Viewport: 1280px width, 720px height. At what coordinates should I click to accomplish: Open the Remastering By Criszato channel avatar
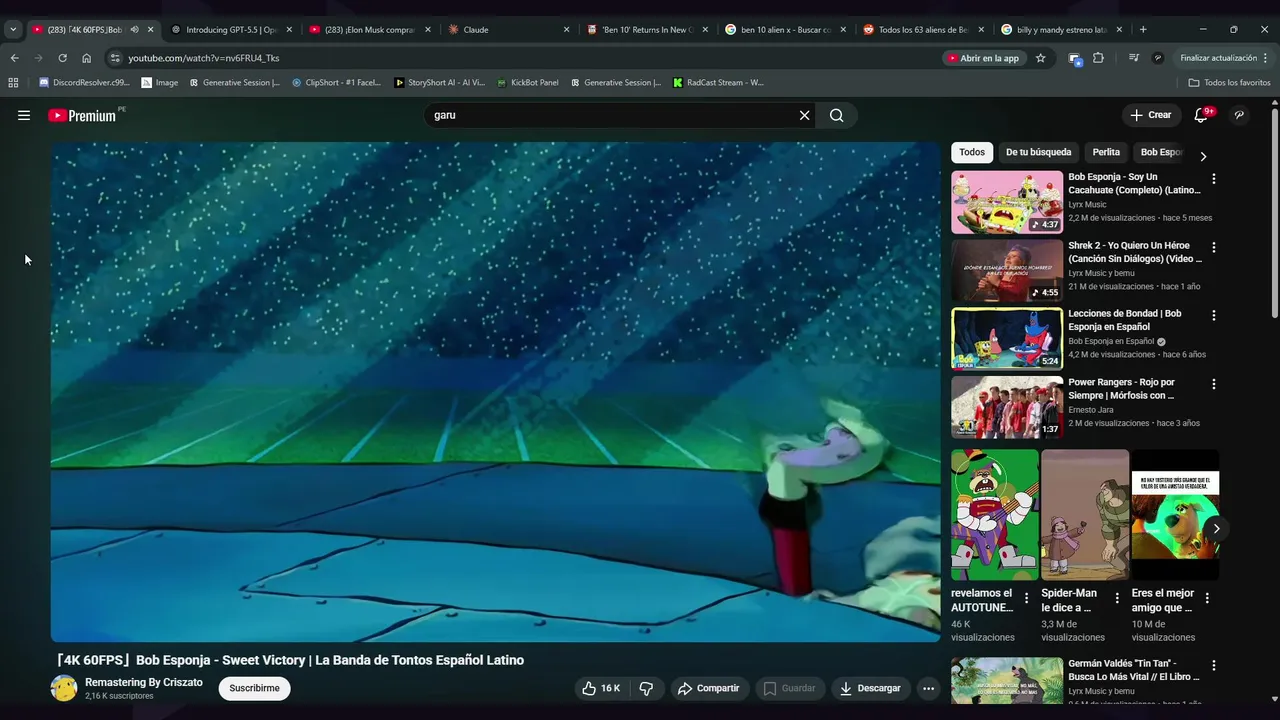pos(64,688)
